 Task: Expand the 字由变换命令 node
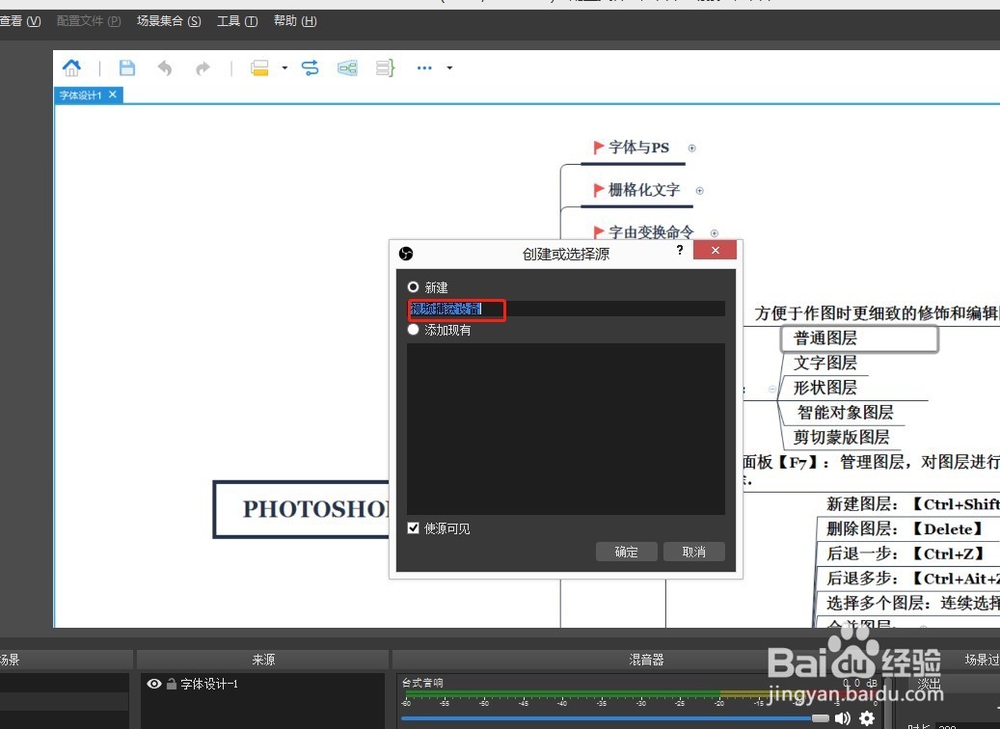tap(714, 233)
